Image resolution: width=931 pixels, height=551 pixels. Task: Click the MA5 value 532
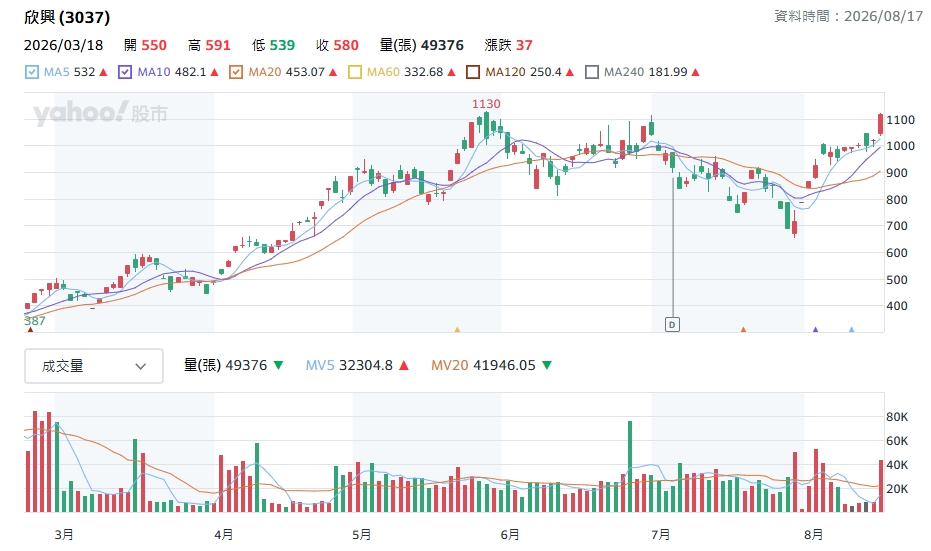84,72
